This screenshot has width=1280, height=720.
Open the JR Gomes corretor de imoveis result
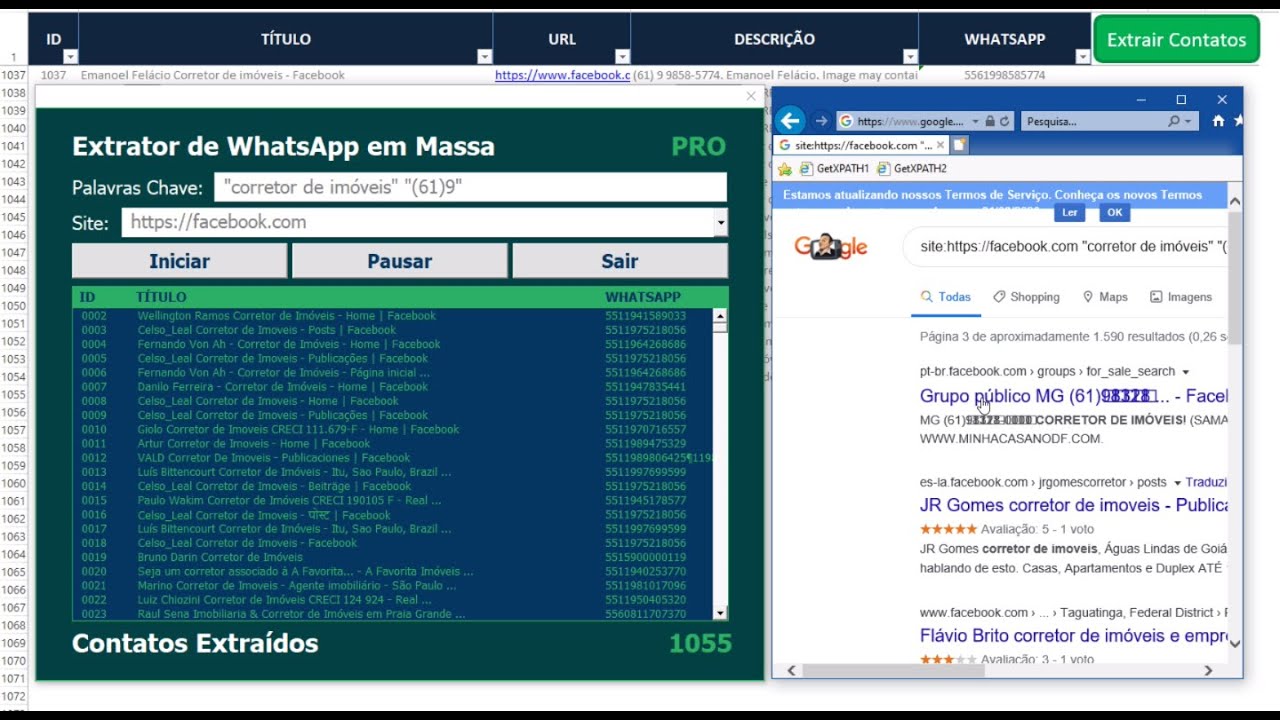tap(1074, 505)
